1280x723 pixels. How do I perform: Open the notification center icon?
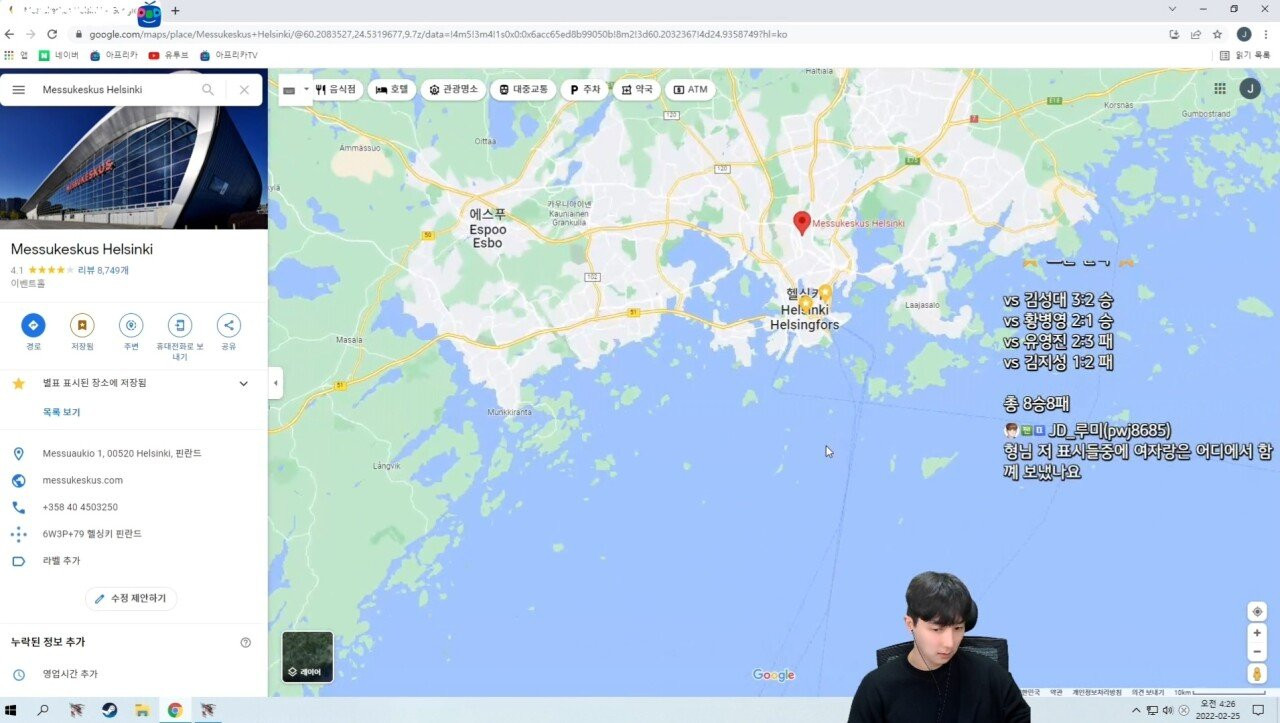click(1259, 711)
